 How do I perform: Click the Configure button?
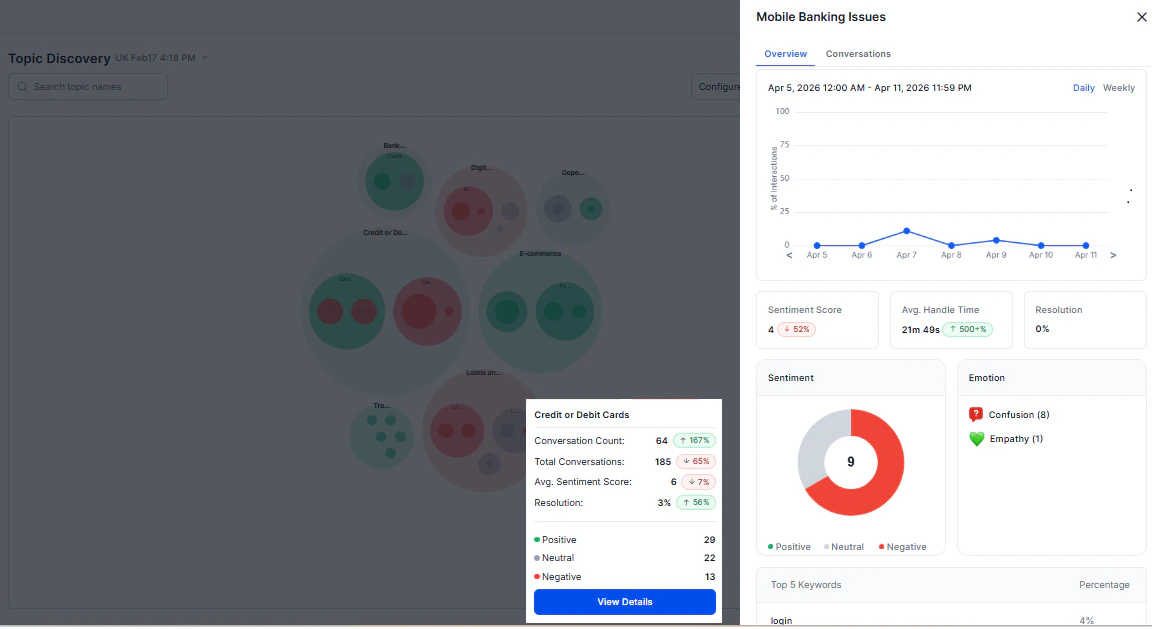coord(720,87)
